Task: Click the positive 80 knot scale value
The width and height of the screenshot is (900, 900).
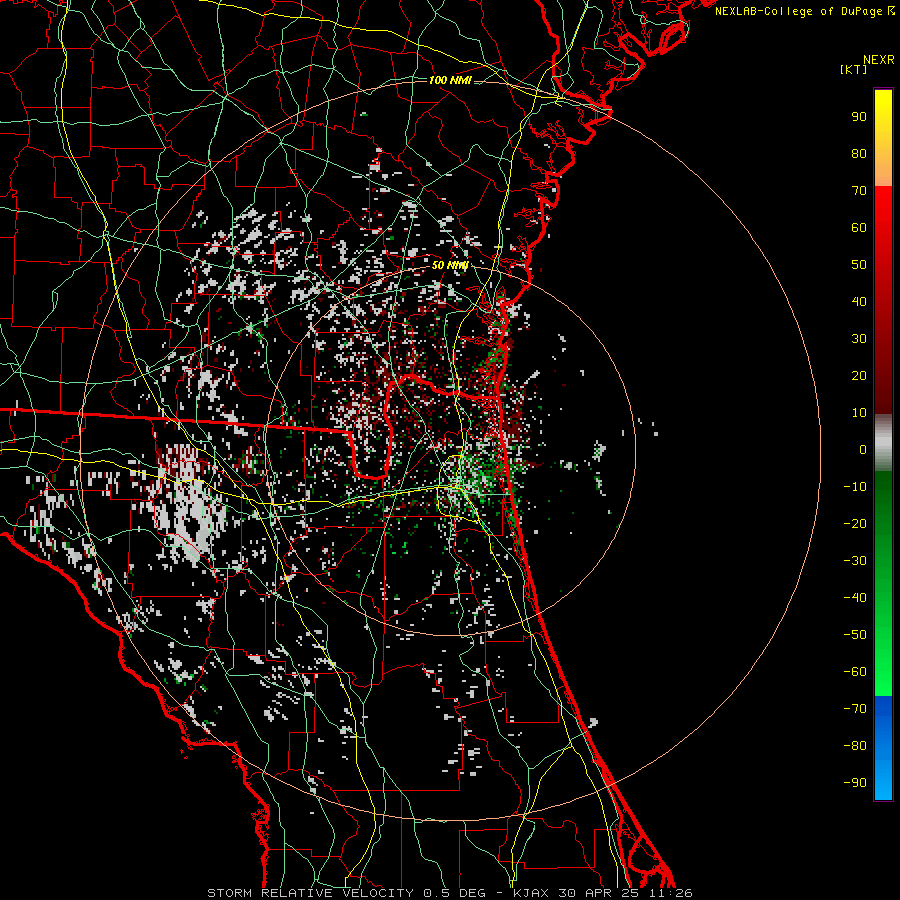Action: [x=859, y=154]
